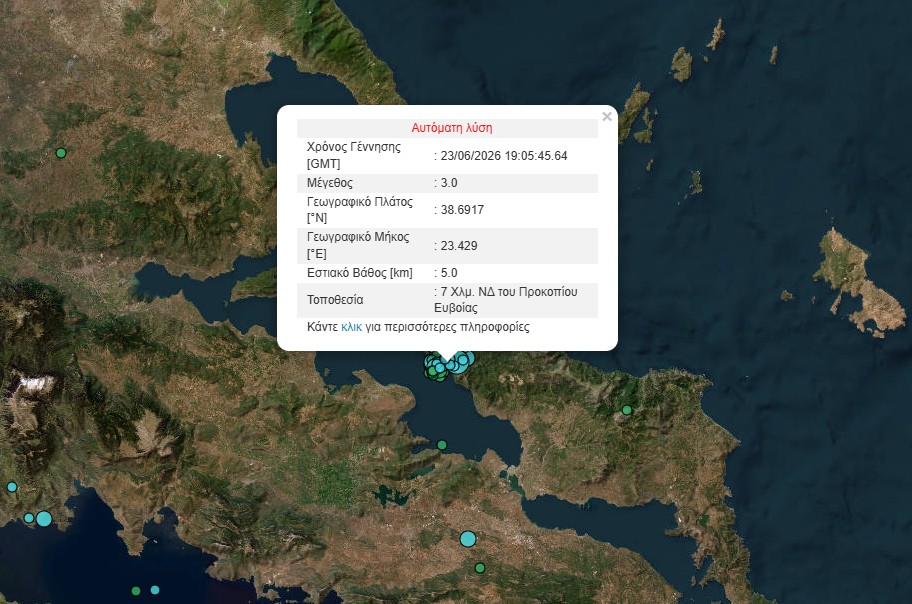Open the cyan marker at the bottom-left sea
912x604 pixels.
pyautogui.click(x=155, y=590)
